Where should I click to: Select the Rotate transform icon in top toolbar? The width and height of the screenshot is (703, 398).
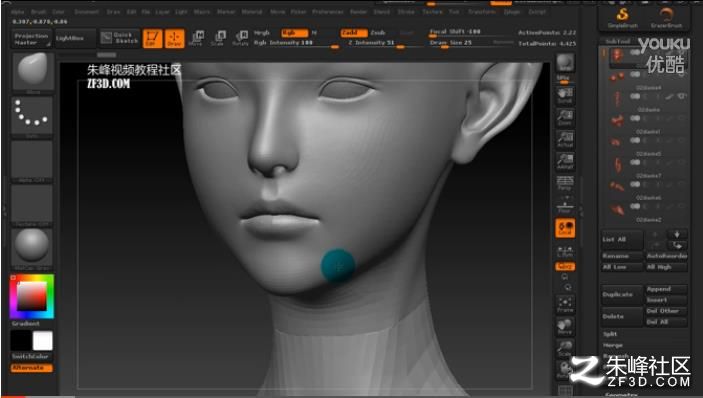point(241,38)
